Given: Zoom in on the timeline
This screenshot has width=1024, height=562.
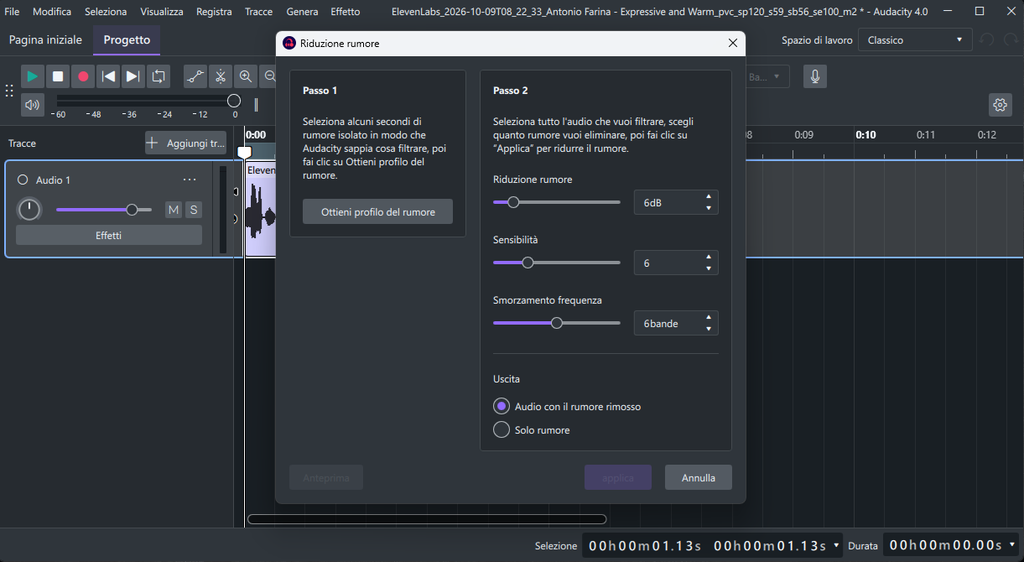Looking at the screenshot, I should pyautogui.click(x=246, y=76).
